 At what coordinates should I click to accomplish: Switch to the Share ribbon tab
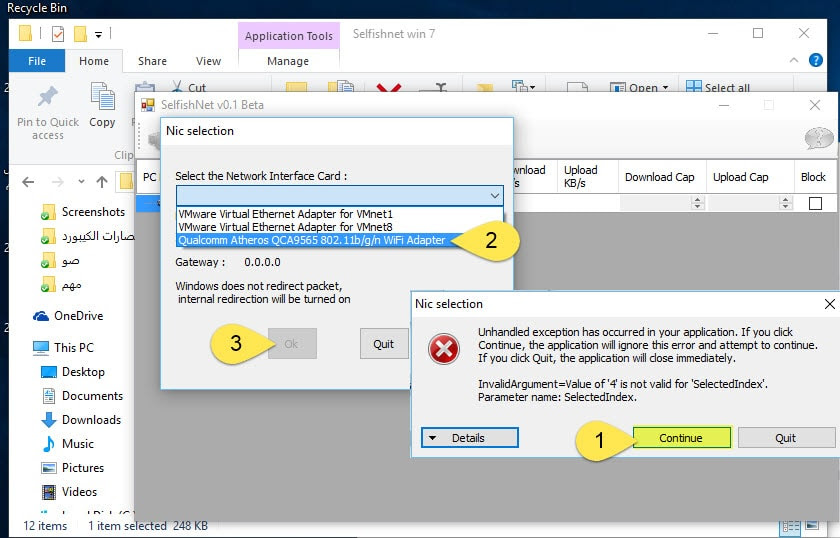[152, 61]
